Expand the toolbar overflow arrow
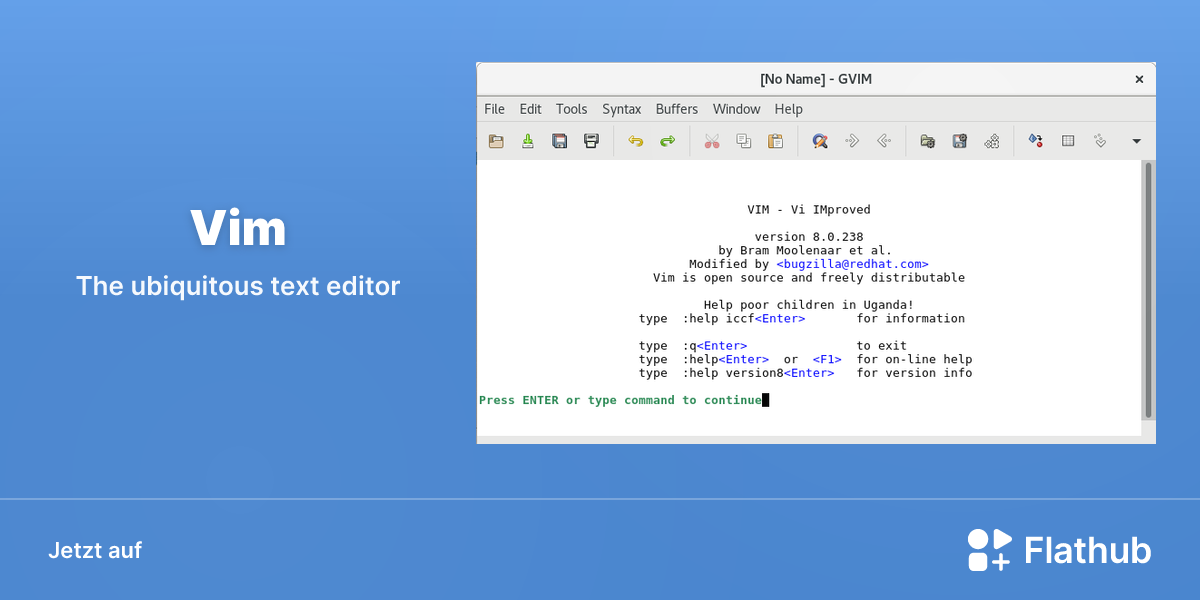 1136,141
